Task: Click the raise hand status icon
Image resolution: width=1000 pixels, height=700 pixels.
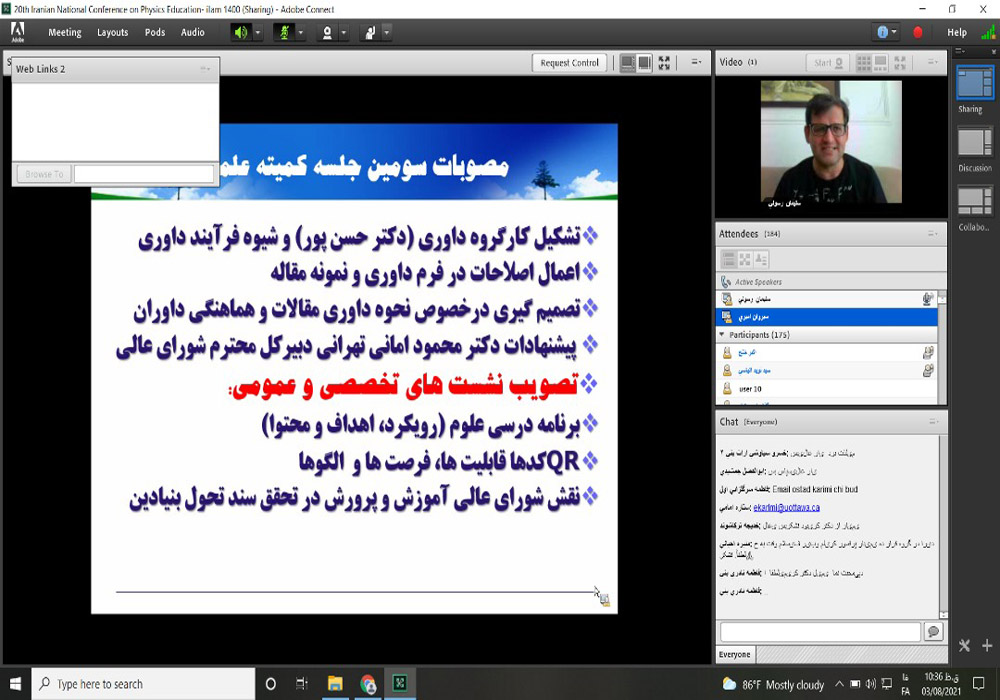Action: click(x=369, y=32)
